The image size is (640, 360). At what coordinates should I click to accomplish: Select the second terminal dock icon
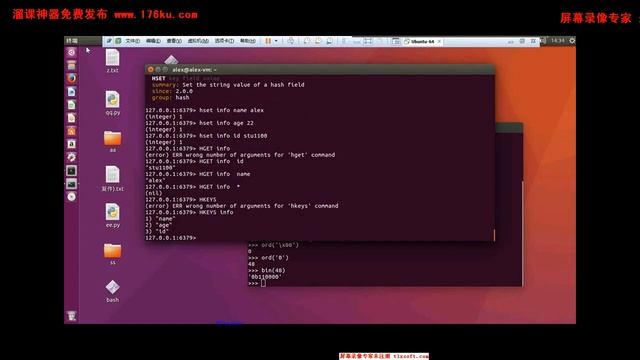point(71,184)
